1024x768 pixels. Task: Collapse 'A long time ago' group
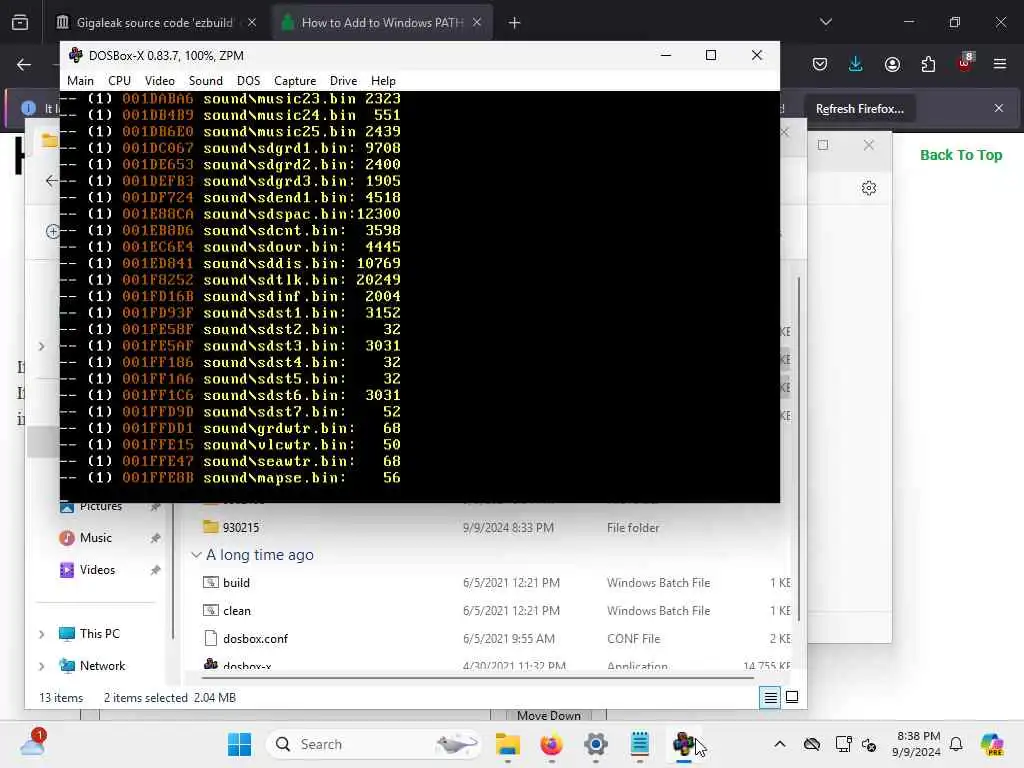[x=196, y=555]
